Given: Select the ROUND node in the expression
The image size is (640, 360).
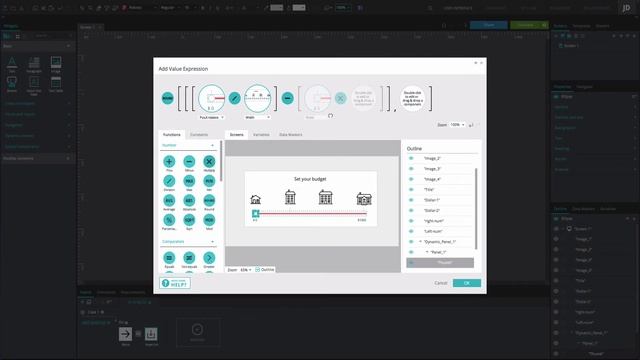Looking at the screenshot, I should click(x=167, y=98).
